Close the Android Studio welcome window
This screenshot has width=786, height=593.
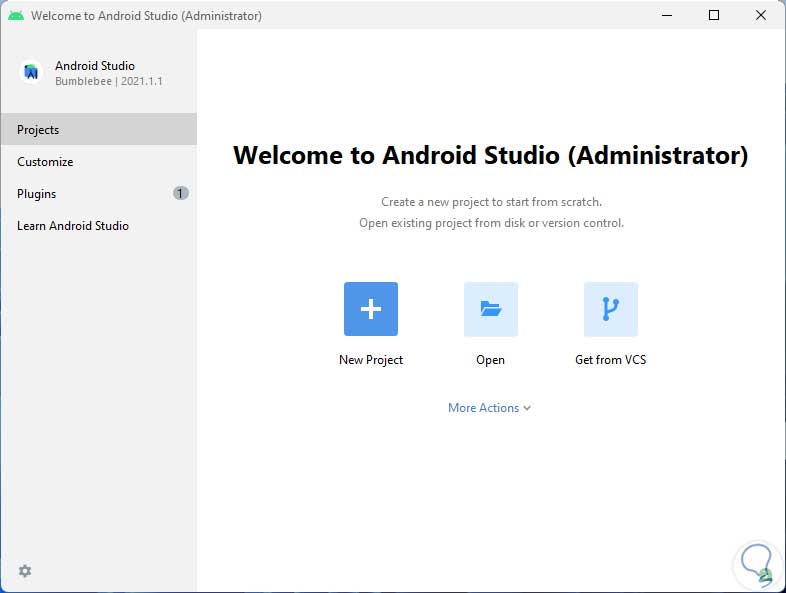(x=760, y=16)
